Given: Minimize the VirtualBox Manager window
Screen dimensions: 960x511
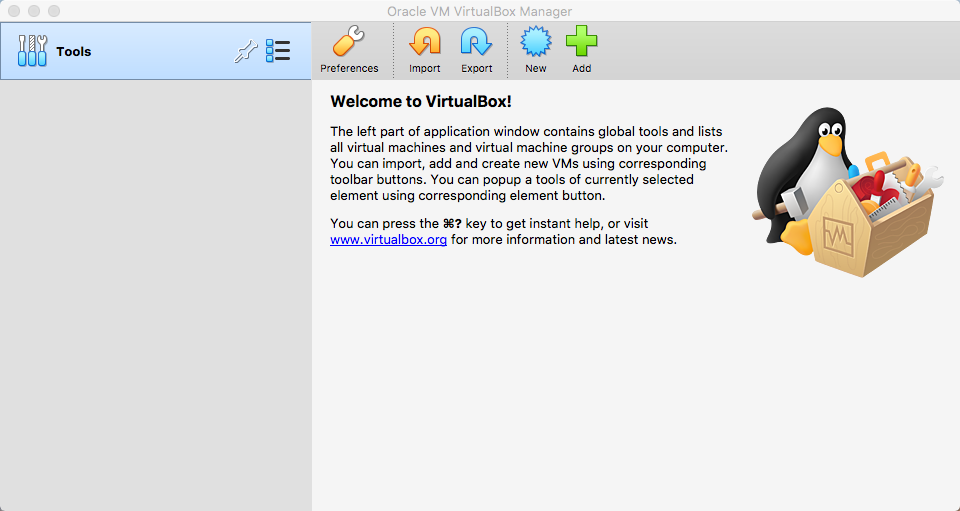Looking at the screenshot, I should click(x=34, y=11).
